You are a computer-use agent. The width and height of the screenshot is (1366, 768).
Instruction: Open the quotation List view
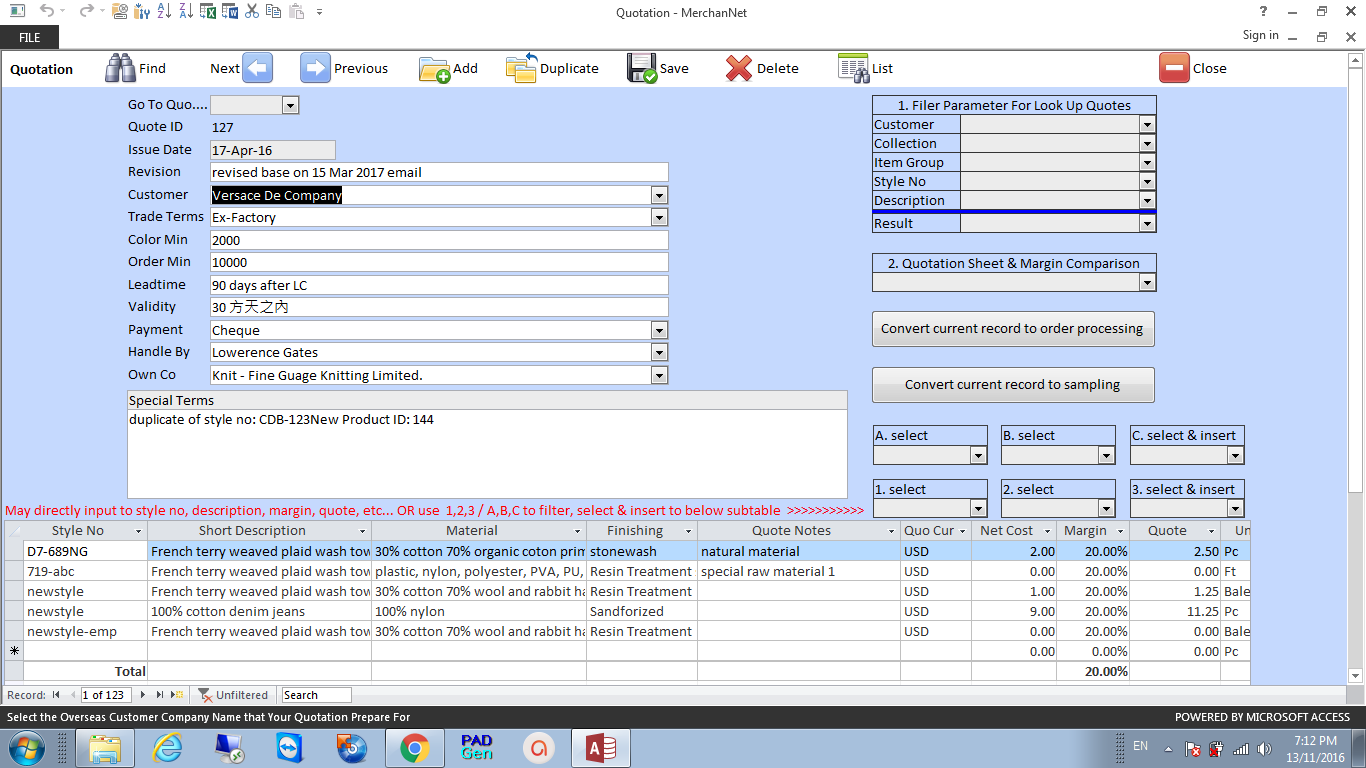click(x=866, y=67)
